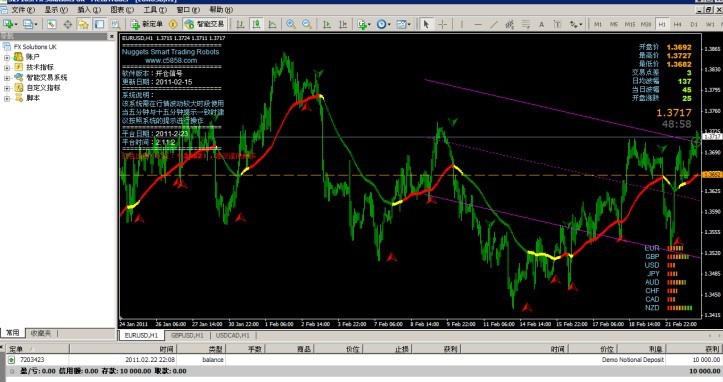Open dropdown arrow beside templates icon
Viewport: 723px width, 382px height.
coord(409,24)
